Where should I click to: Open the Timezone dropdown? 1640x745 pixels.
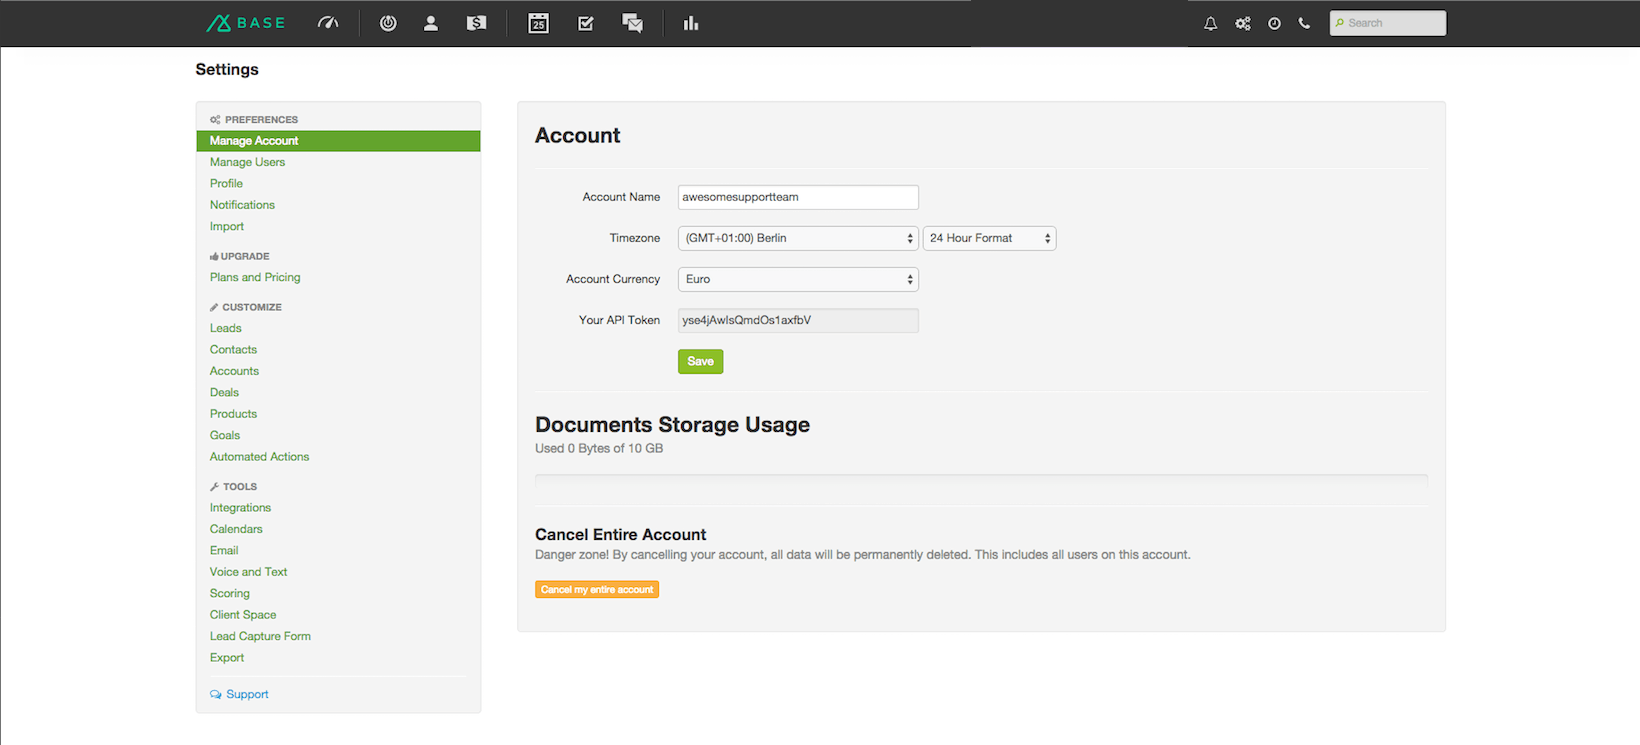pyautogui.click(x=798, y=238)
